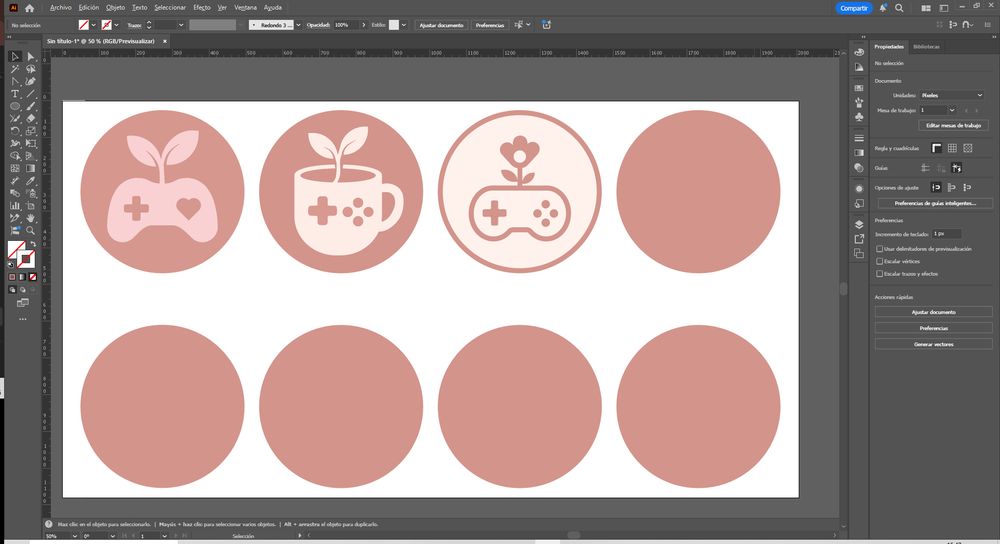Select the Hand tool
Viewport: 1000px width, 544px height.
30,218
